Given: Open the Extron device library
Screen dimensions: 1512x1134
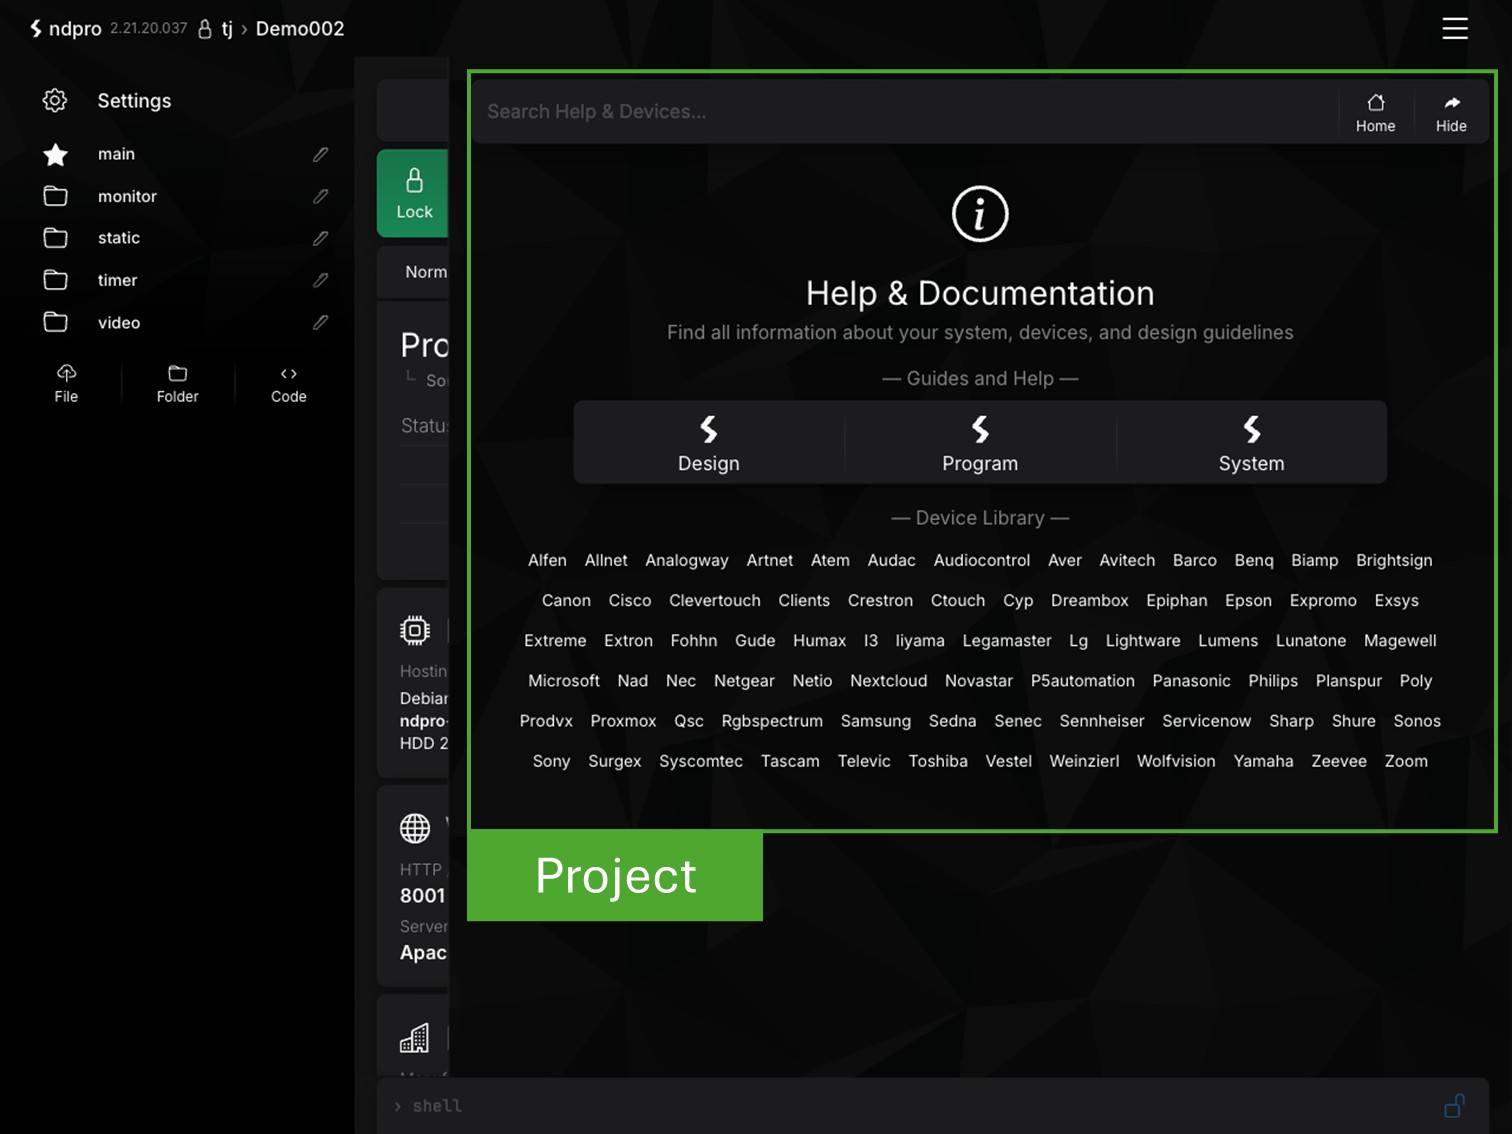Looking at the screenshot, I should [x=628, y=640].
